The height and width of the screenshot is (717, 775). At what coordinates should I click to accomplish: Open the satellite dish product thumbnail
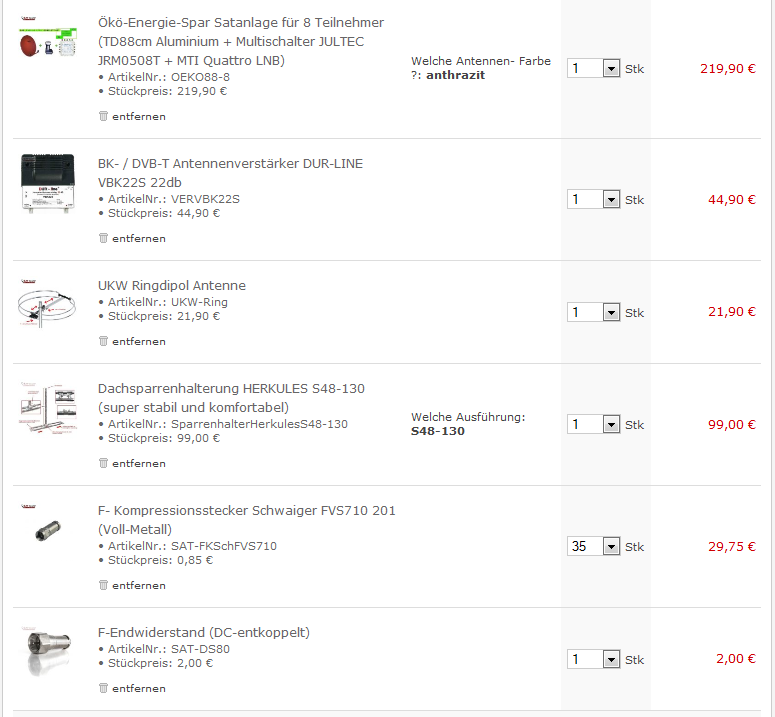(47, 45)
